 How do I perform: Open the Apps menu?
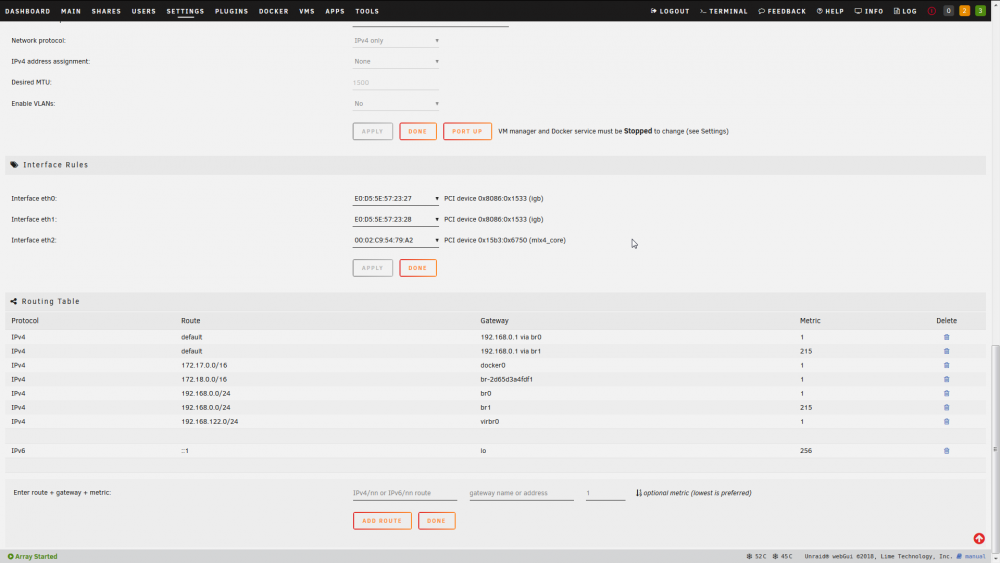click(335, 11)
